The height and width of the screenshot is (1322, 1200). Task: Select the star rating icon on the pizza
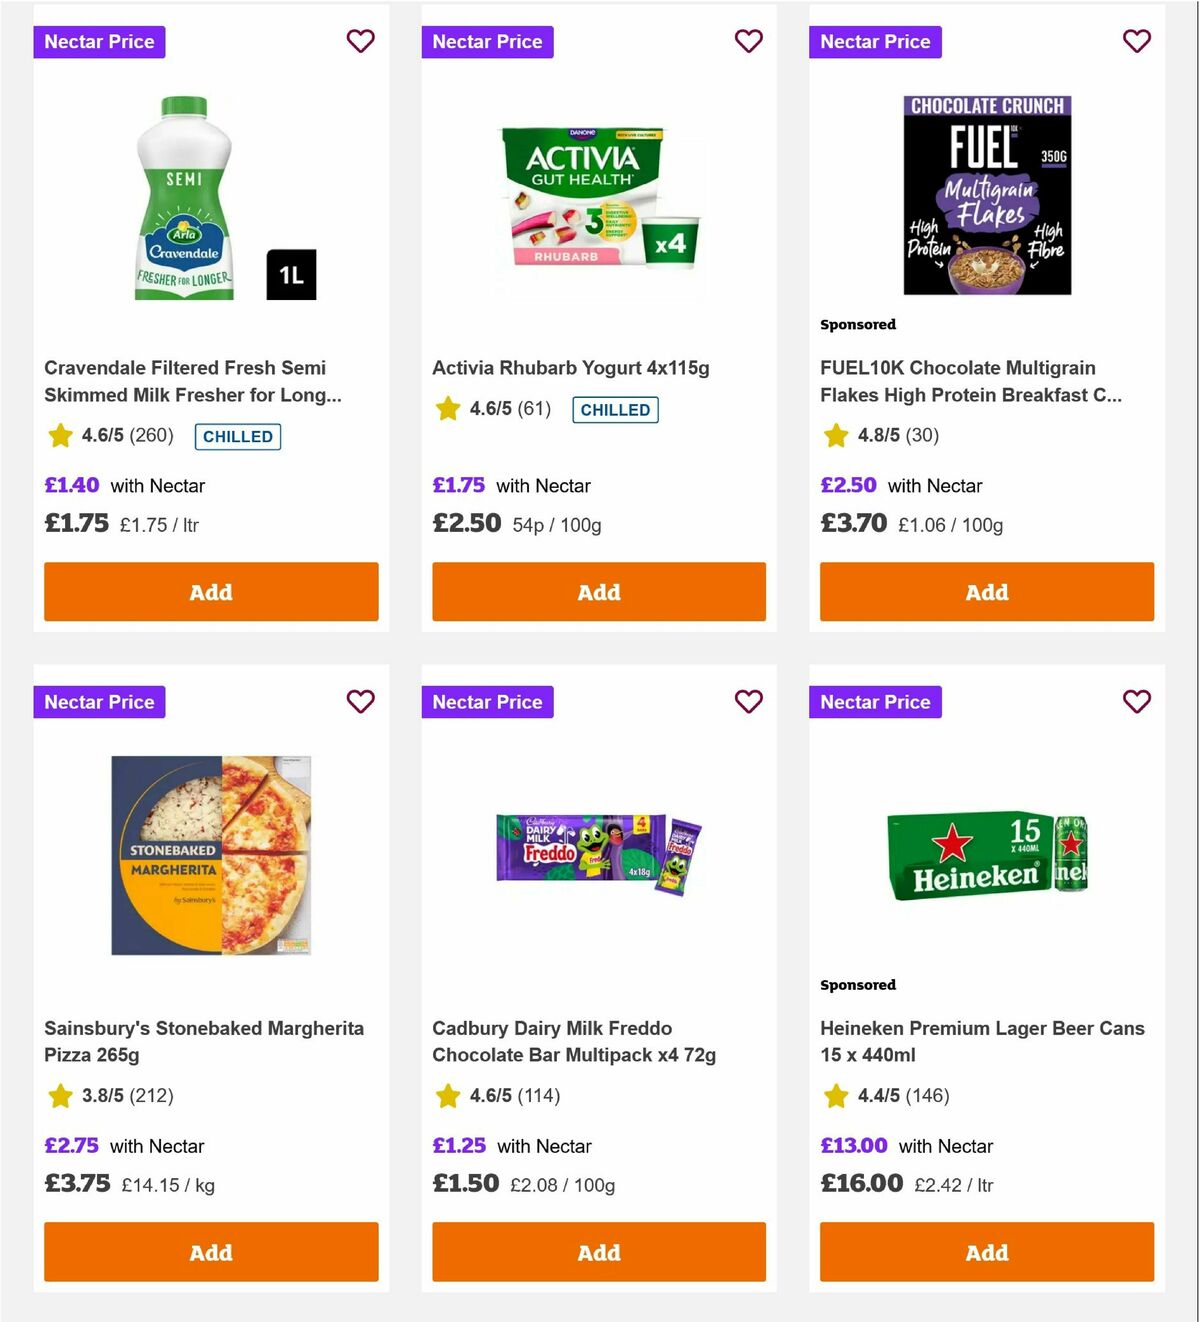point(58,1095)
